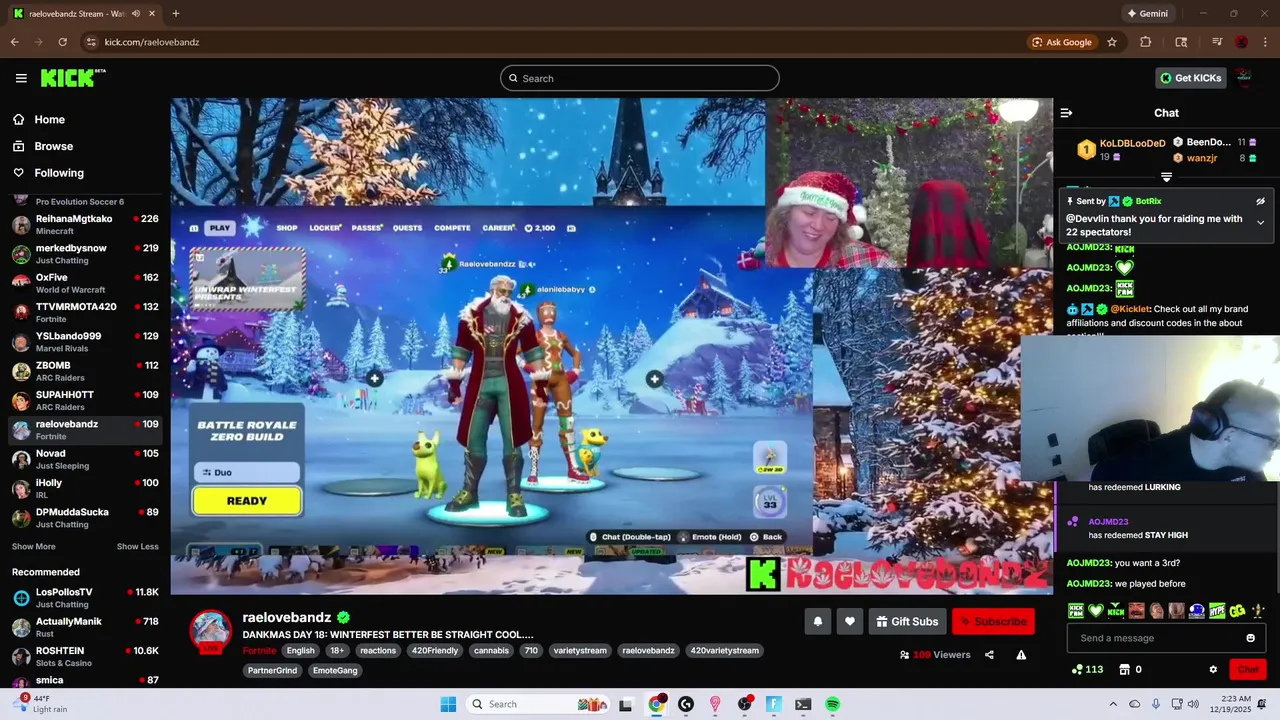The image size is (1280, 720).
Task: Click the cannabis tag
Action: tap(491, 651)
